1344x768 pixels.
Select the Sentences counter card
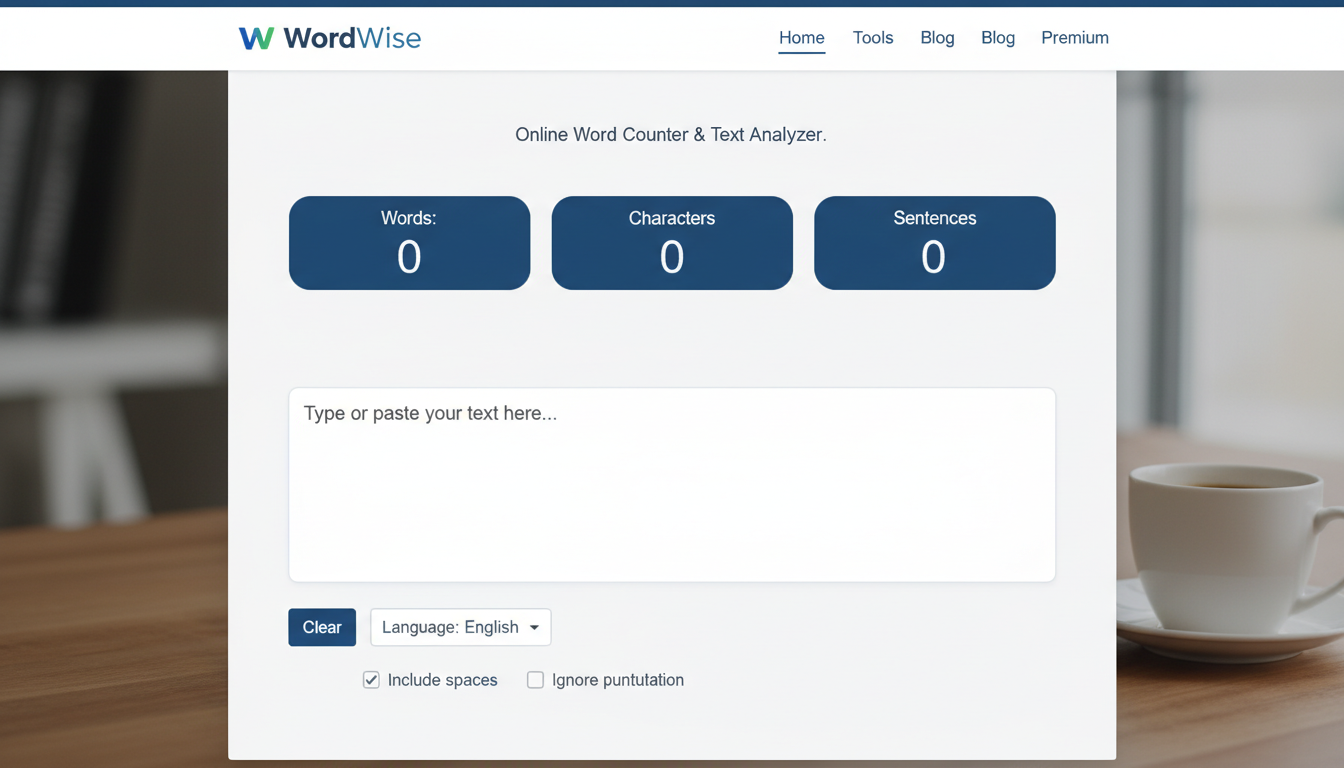pyautogui.click(x=934, y=243)
